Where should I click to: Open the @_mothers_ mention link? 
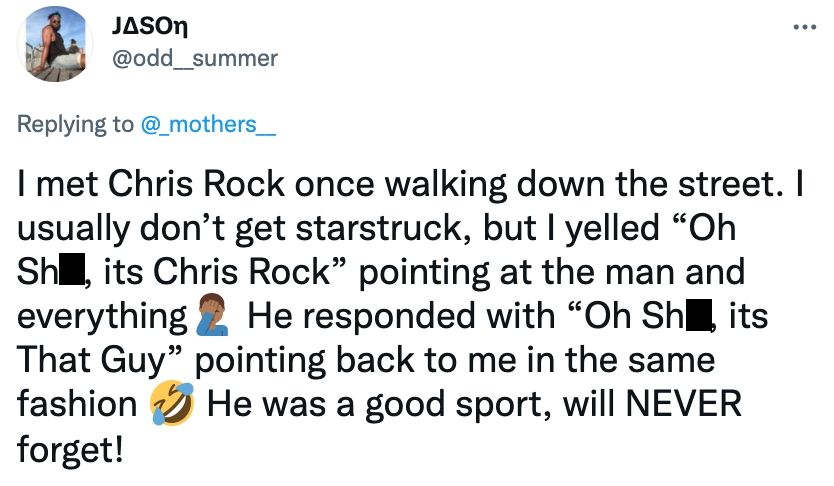(x=207, y=124)
